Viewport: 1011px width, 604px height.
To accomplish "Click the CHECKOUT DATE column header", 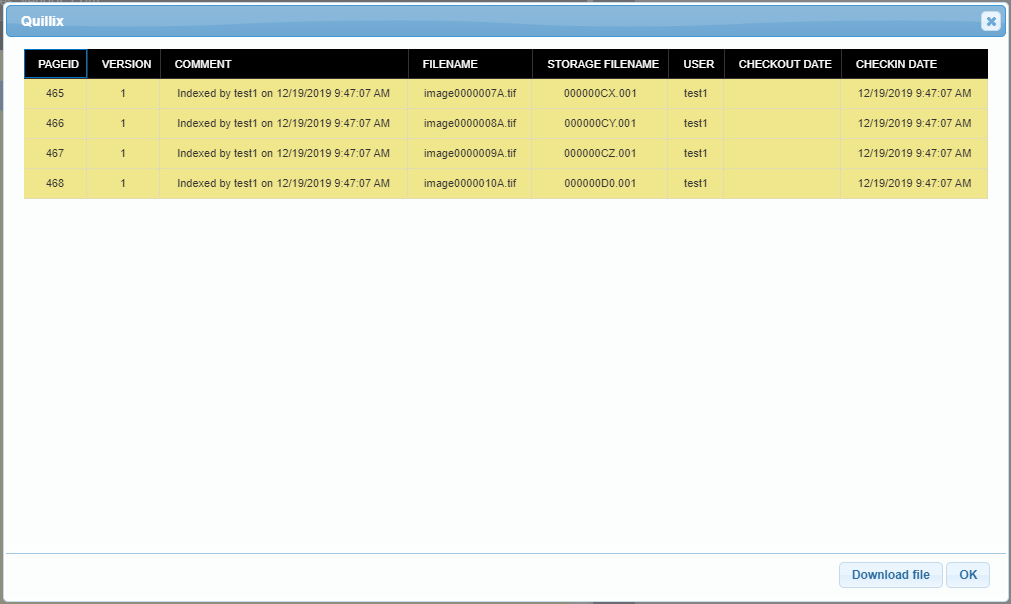I will click(784, 64).
